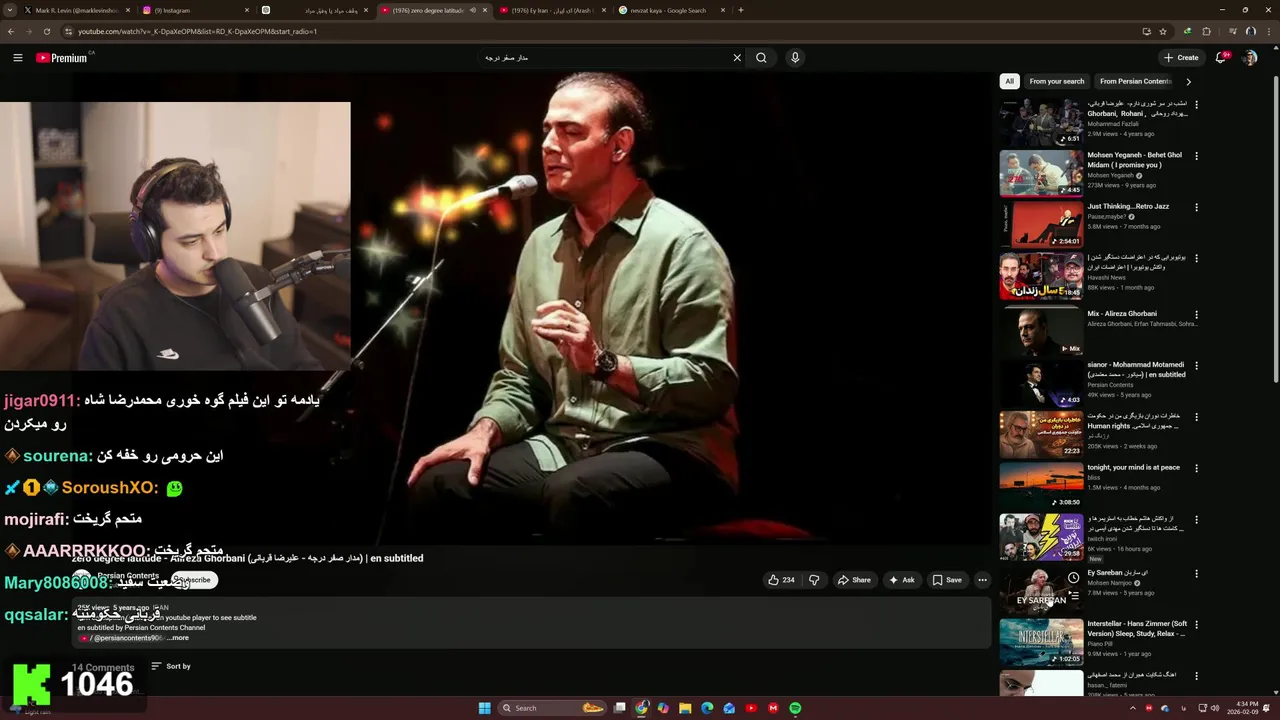Viewport: 1280px width, 720px height.
Task: Open options for Interstellar Hans Zimmer video
Action: [x=1196, y=624]
